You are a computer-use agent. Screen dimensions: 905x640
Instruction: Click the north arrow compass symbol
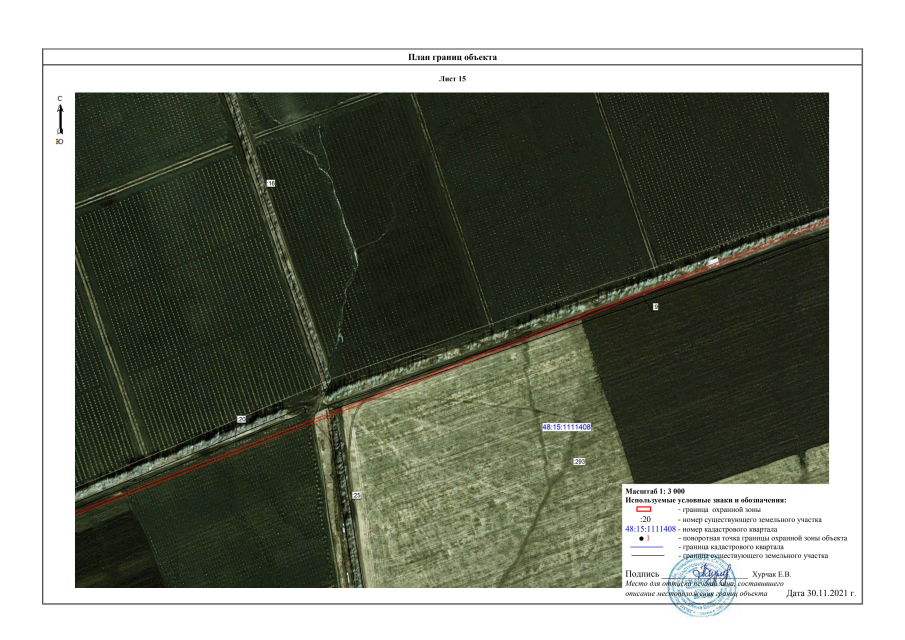(61, 121)
